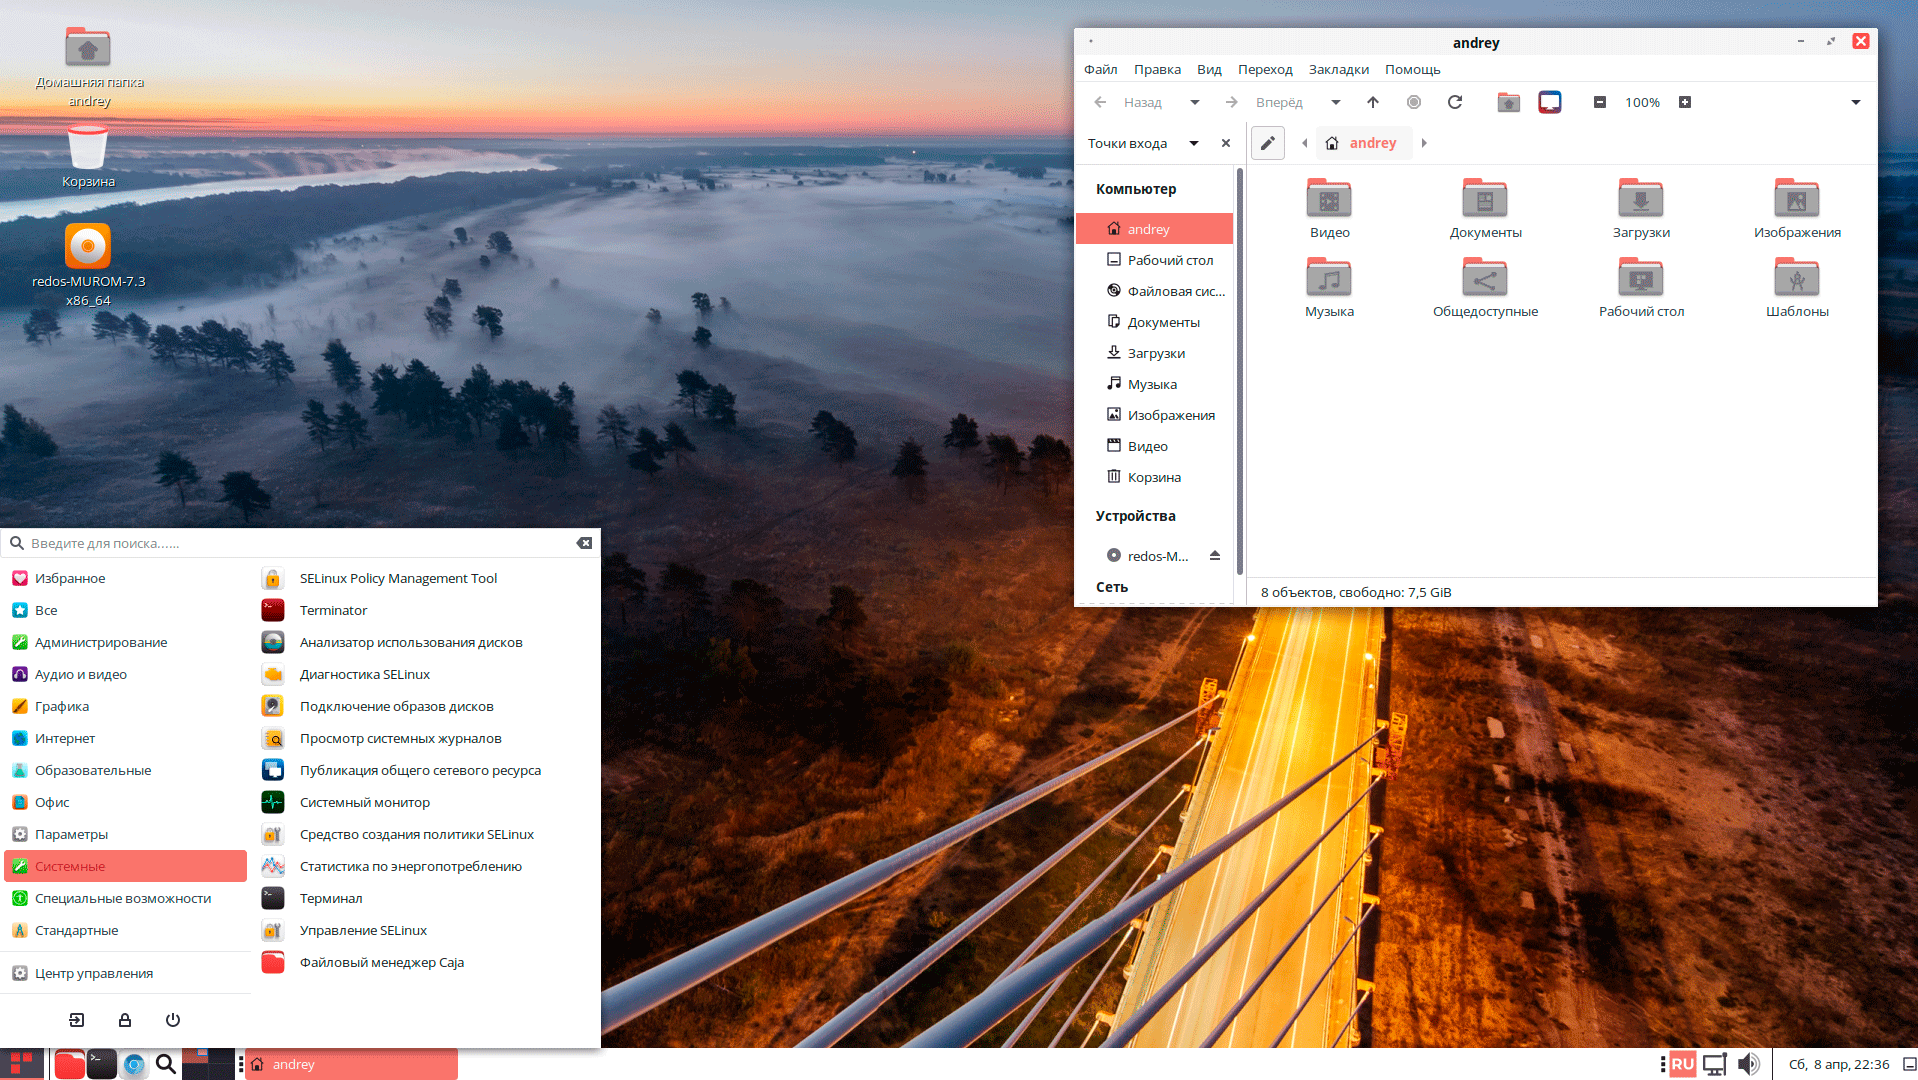
Task: Open home folder toolbar icon
Action: [1508, 102]
